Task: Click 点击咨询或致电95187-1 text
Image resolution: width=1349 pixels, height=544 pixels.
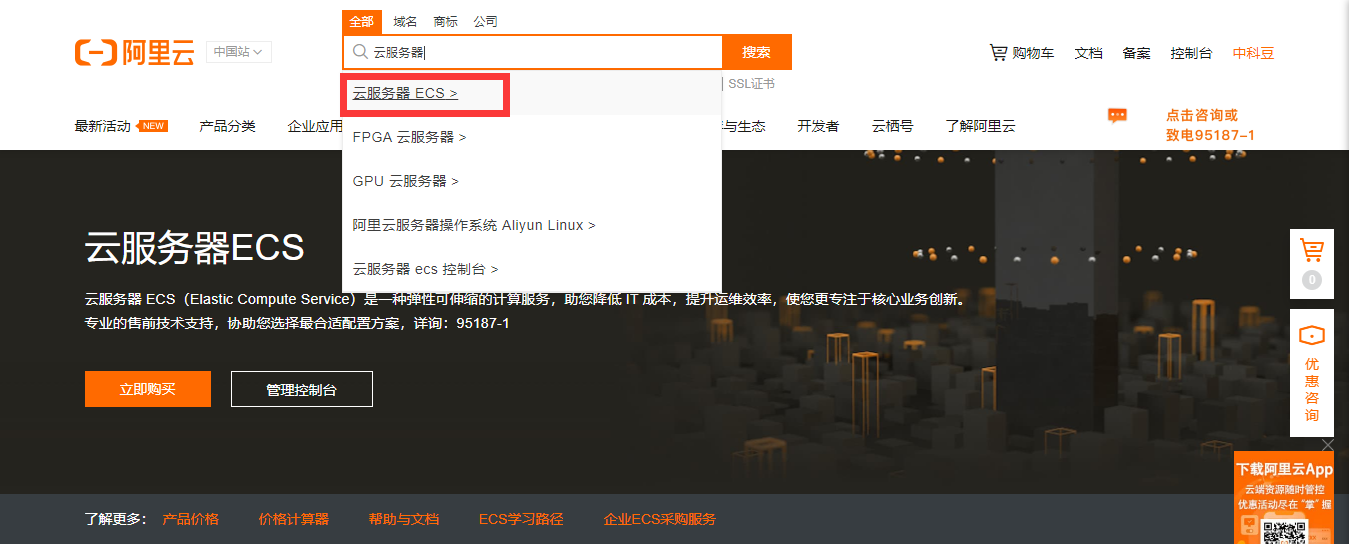Action: pos(1210,125)
